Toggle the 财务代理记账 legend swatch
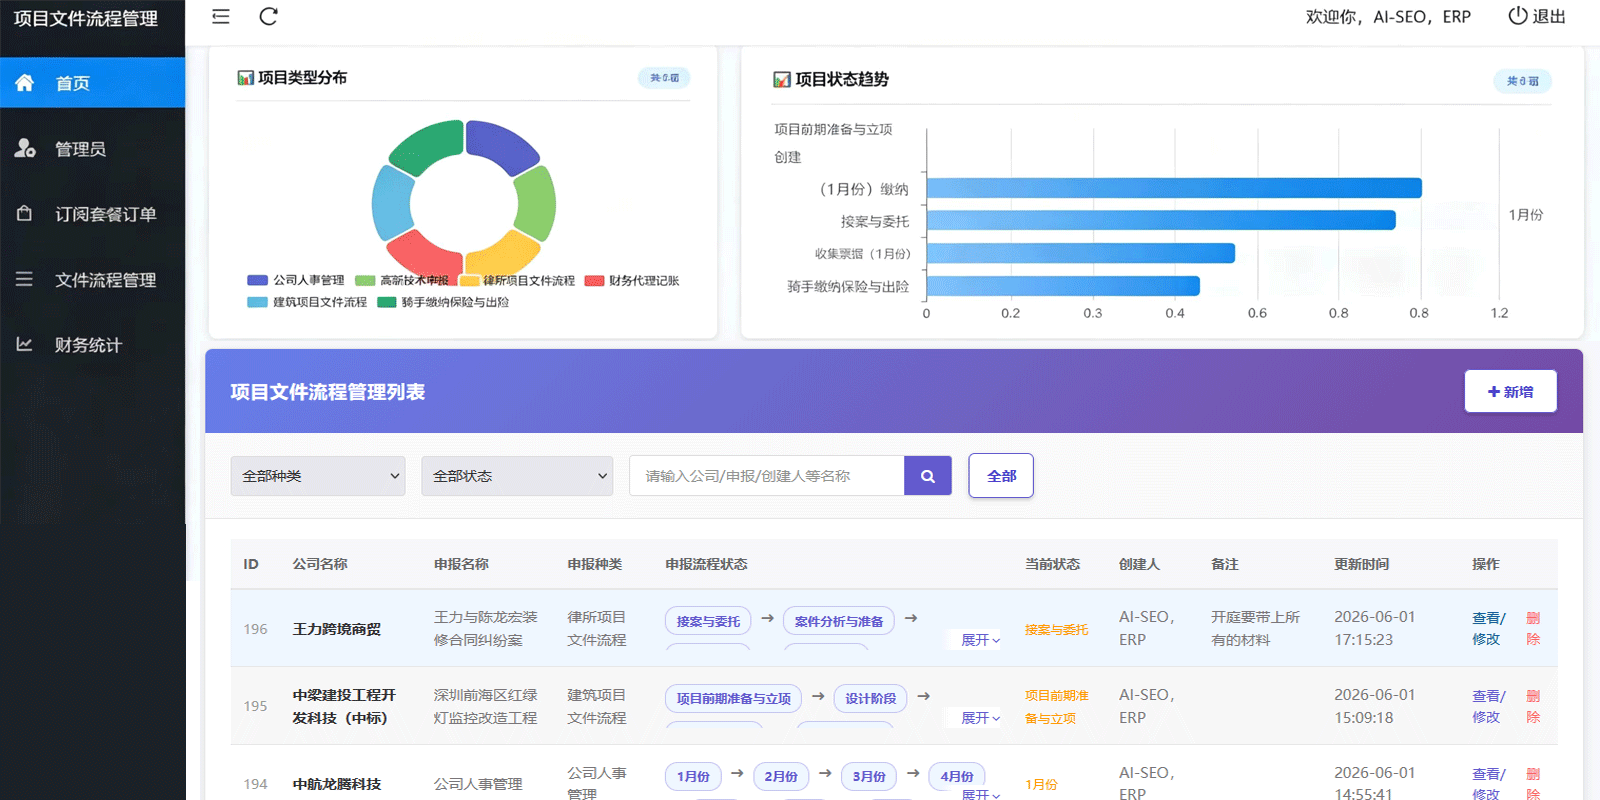This screenshot has height=800, width=1600. (594, 280)
